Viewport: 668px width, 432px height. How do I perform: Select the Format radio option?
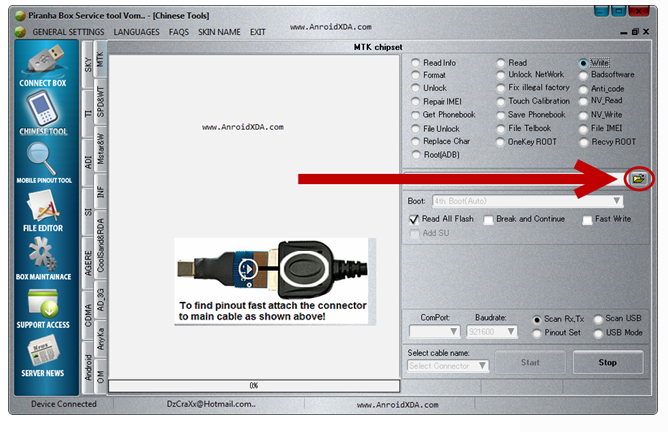click(x=415, y=75)
